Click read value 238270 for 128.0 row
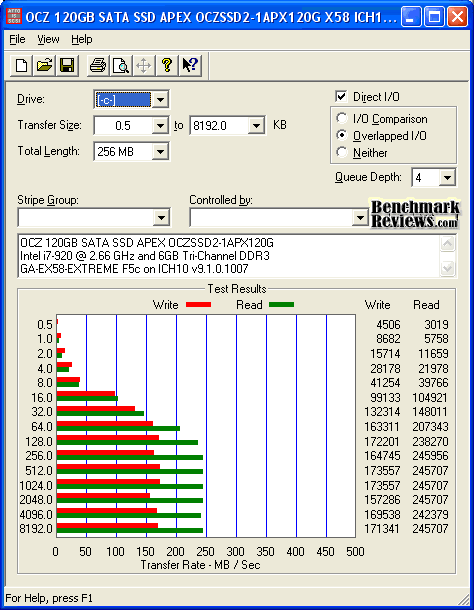 [x=430, y=442]
